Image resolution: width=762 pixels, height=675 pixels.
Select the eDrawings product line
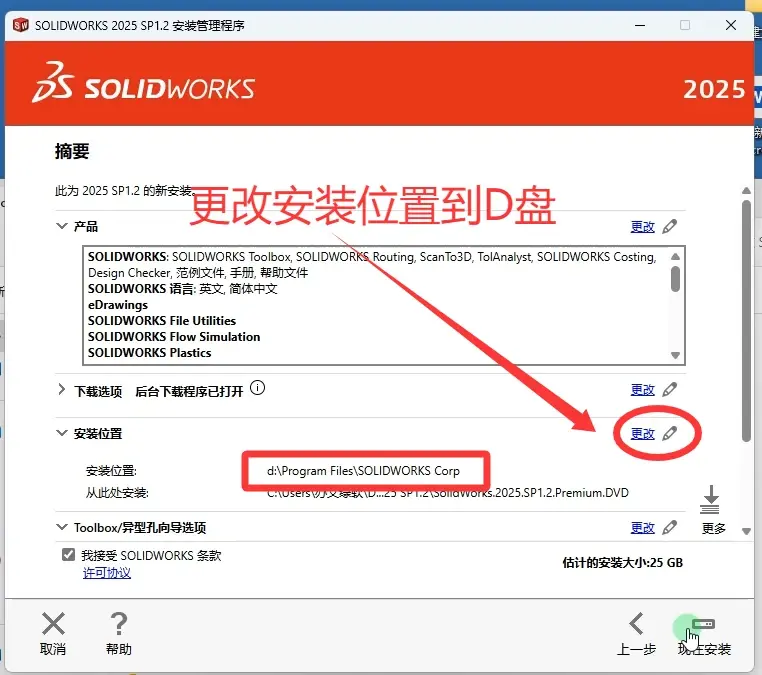coord(118,305)
